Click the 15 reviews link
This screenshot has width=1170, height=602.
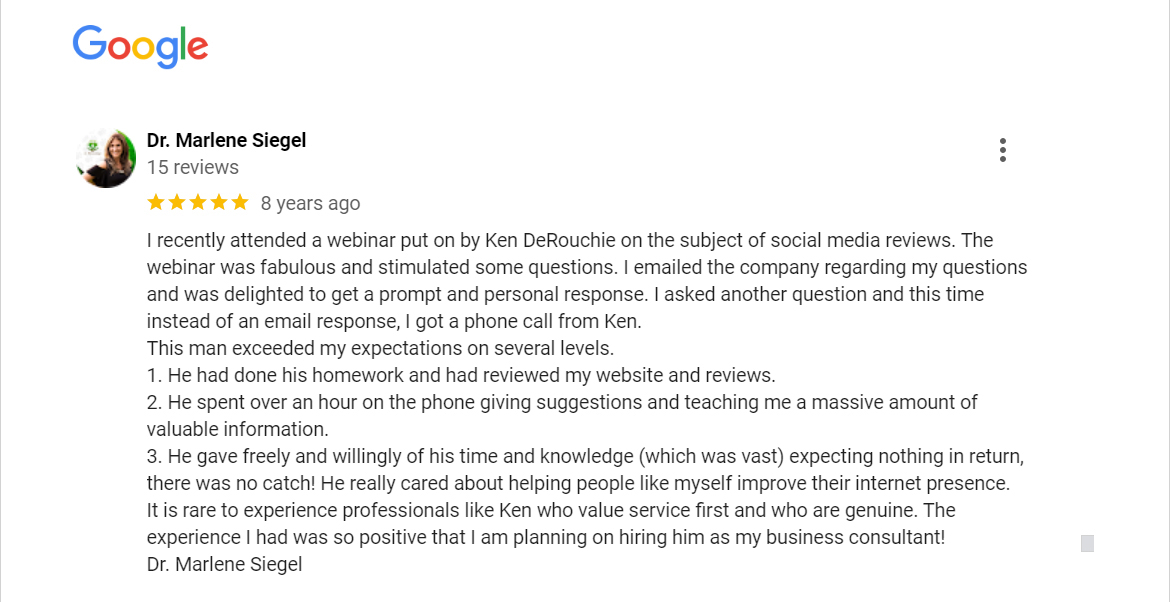(x=192, y=167)
